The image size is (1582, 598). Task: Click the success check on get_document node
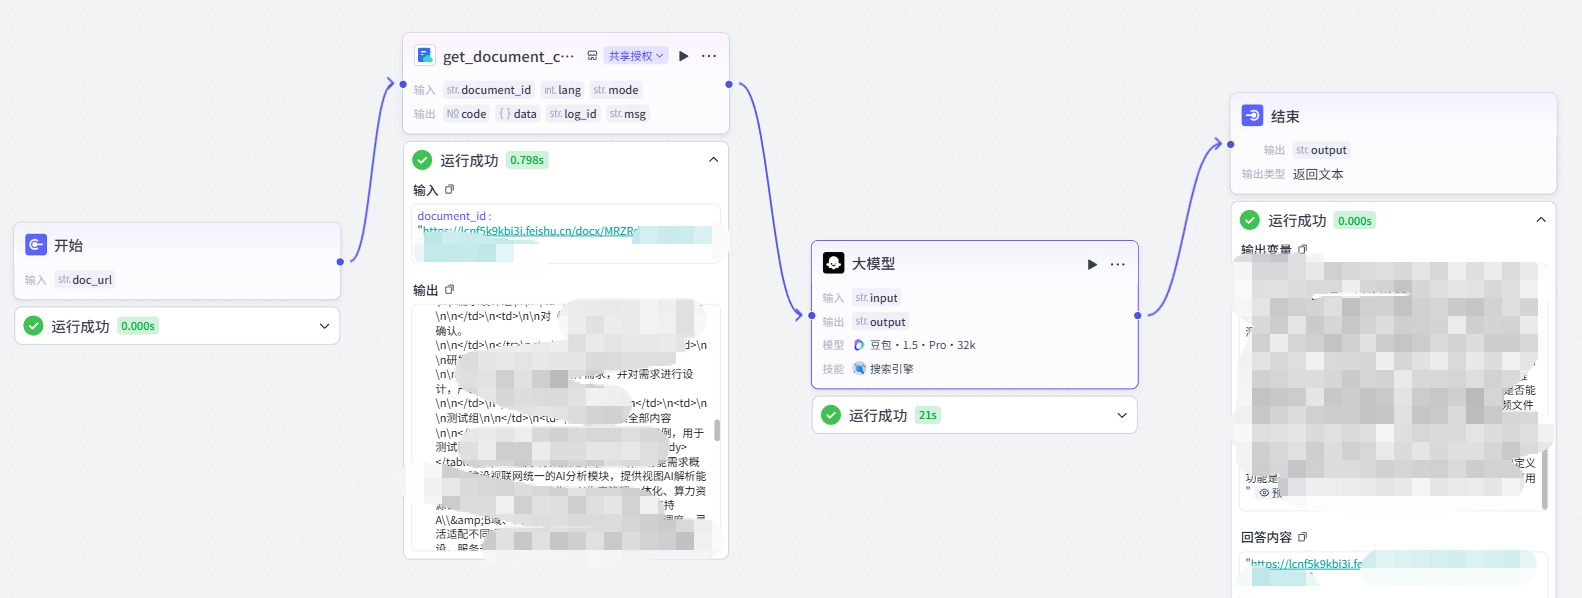tap(422, 160)
